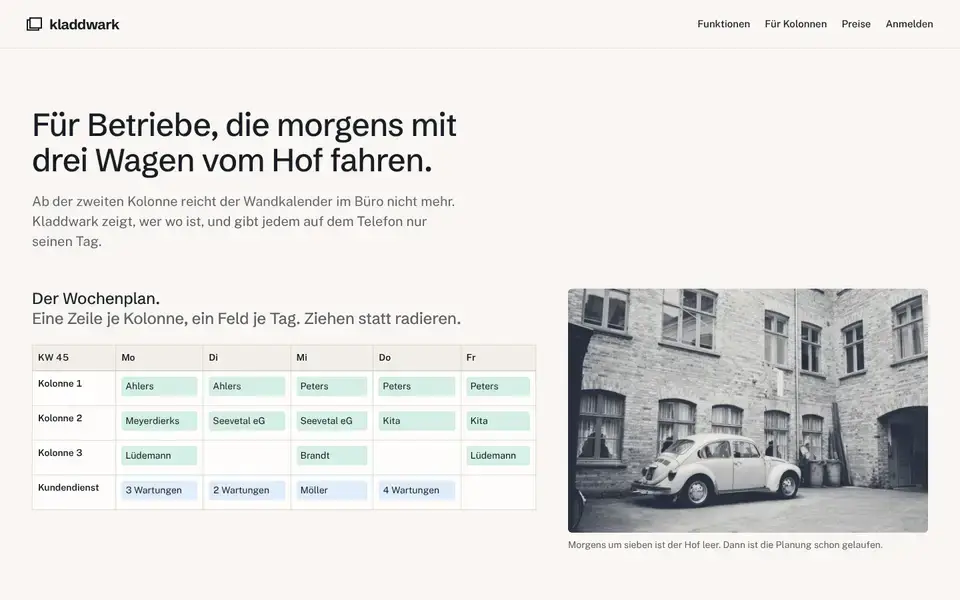Viewport: 960px width, 600px height.
Task: Click the Der Wochenplan heading
Action: 96,299
